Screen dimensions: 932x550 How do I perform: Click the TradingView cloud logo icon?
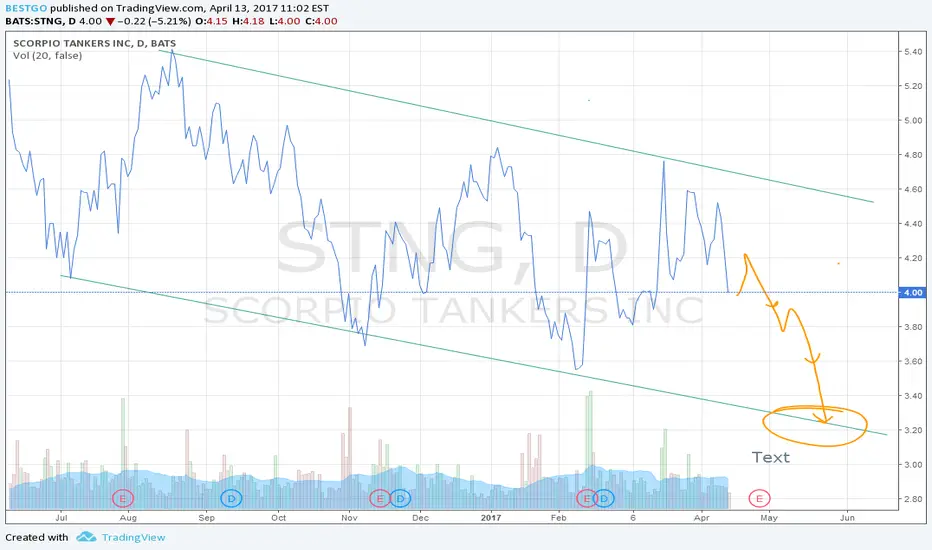[x=86, y=537]
